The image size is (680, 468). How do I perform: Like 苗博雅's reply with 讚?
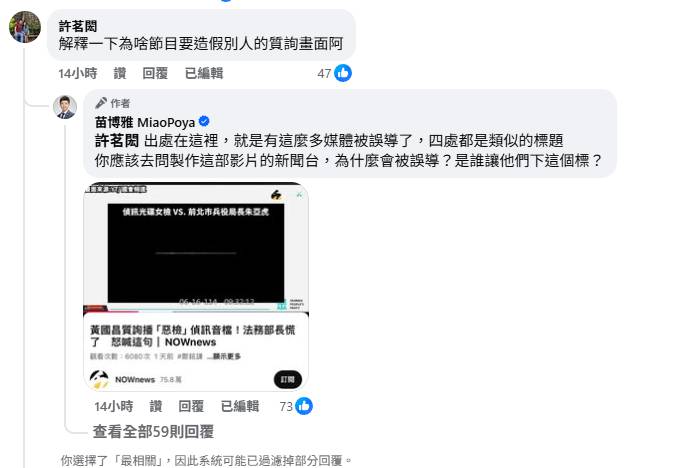tap(156, 406)
